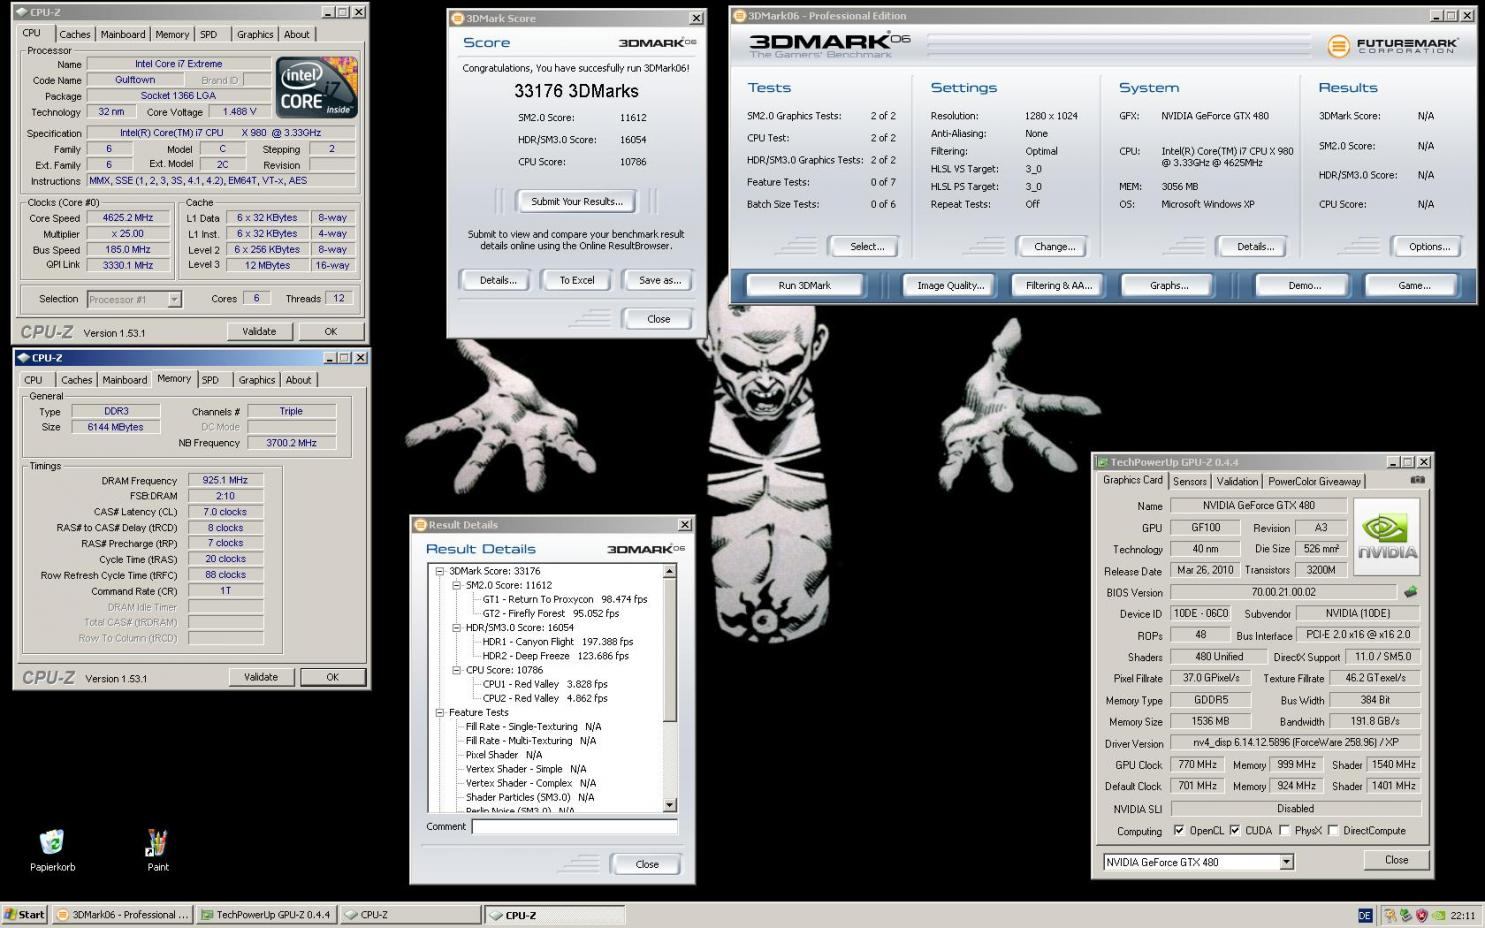Collapse the SM2.0 Score tree node
The image size is (1485, 928).
click(x=456, y=585)
